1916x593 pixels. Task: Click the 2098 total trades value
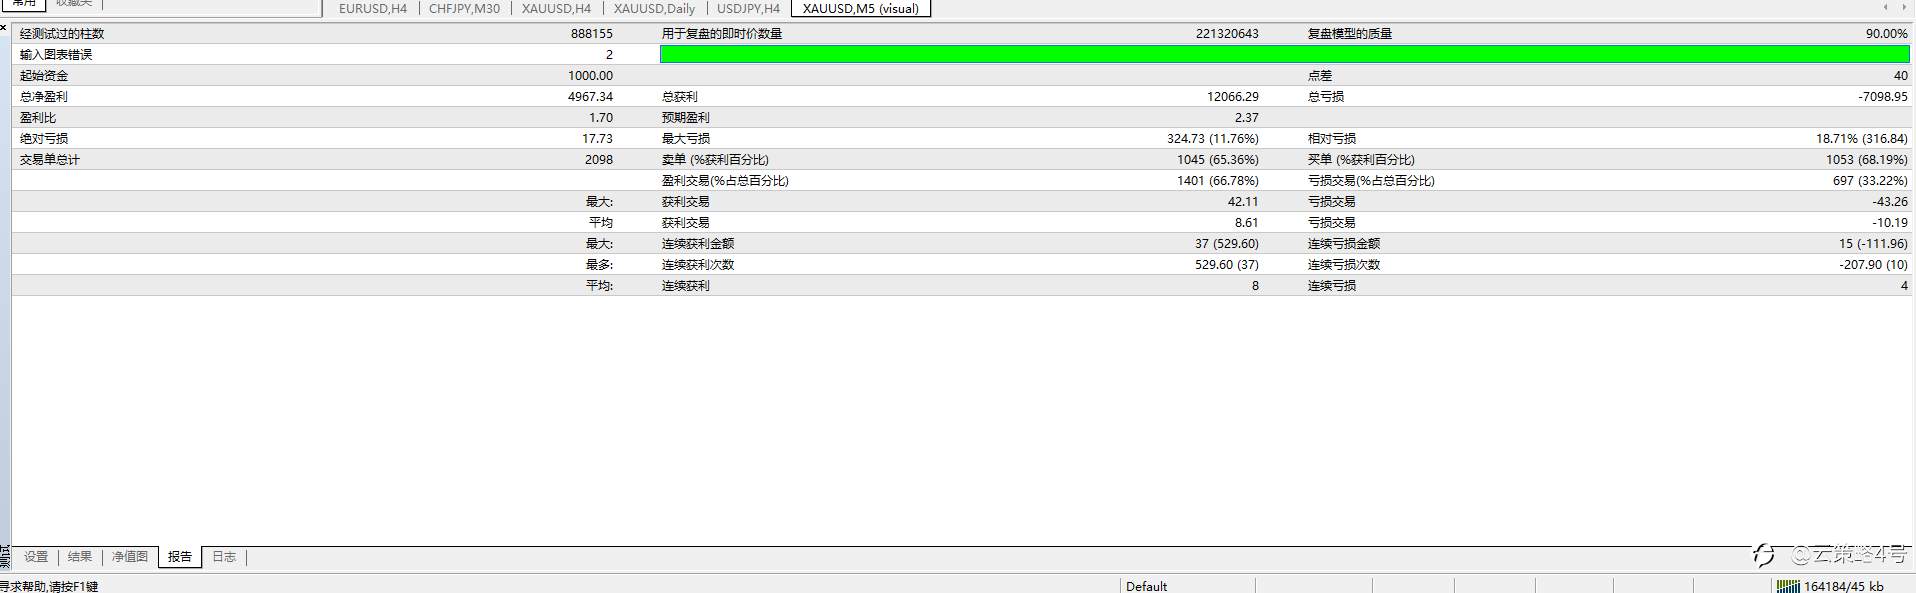coord(599,159)
